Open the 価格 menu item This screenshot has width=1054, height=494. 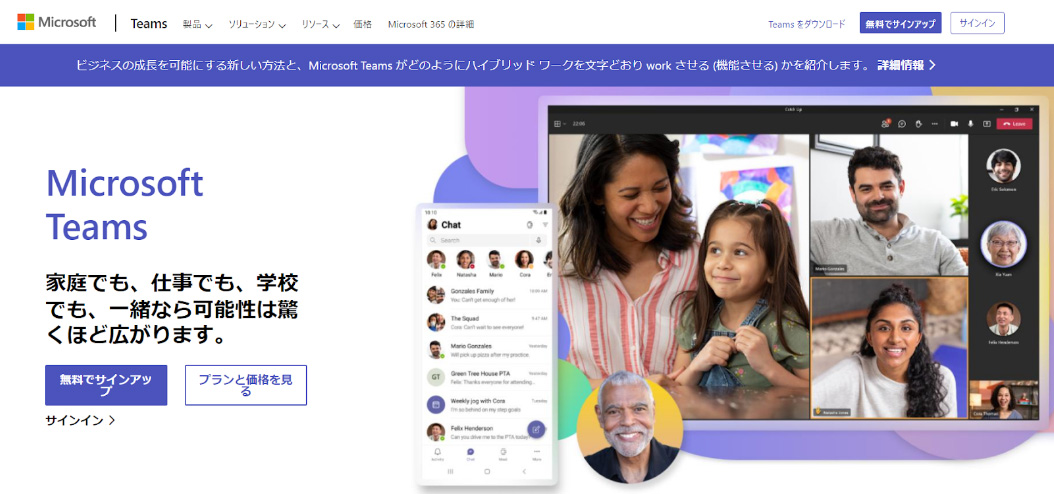coord(362,24)
